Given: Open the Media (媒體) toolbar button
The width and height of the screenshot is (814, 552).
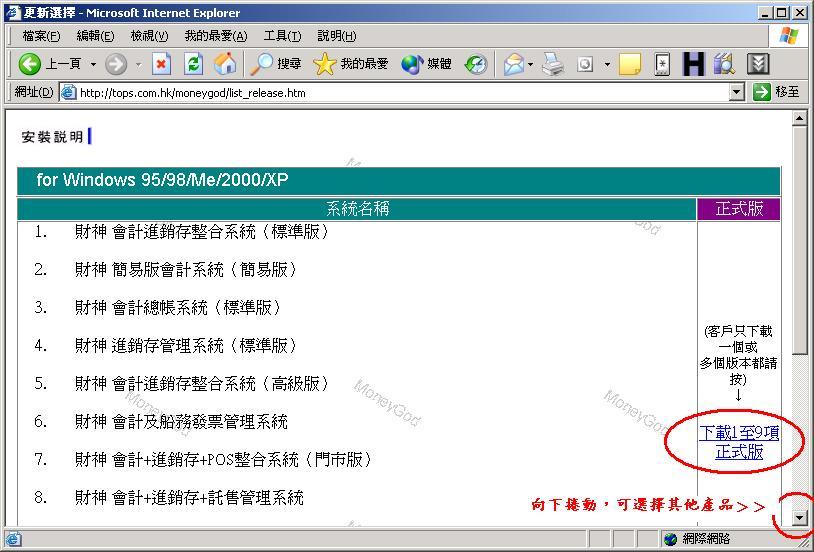Looking at the screenshot, I should click(426, 64).
